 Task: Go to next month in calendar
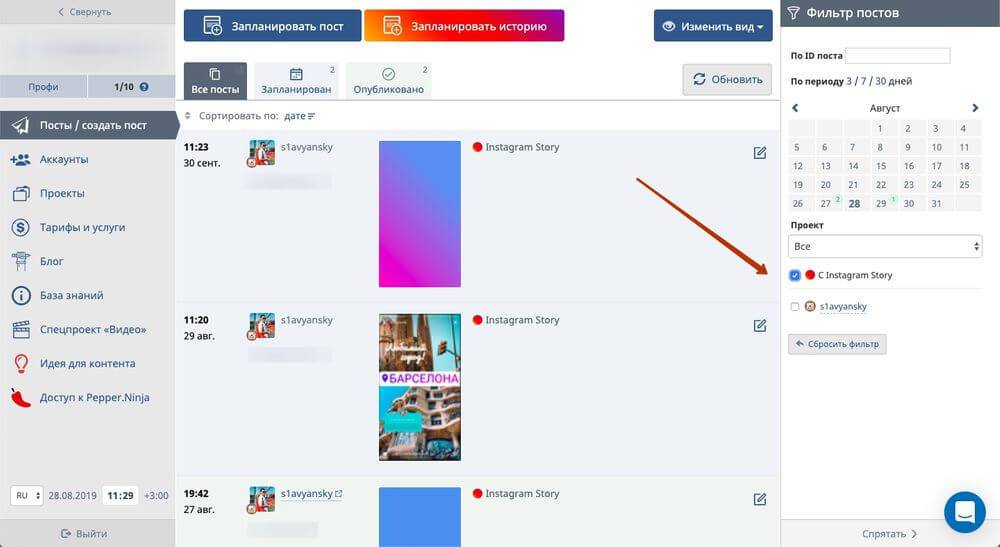pos(975,108)
